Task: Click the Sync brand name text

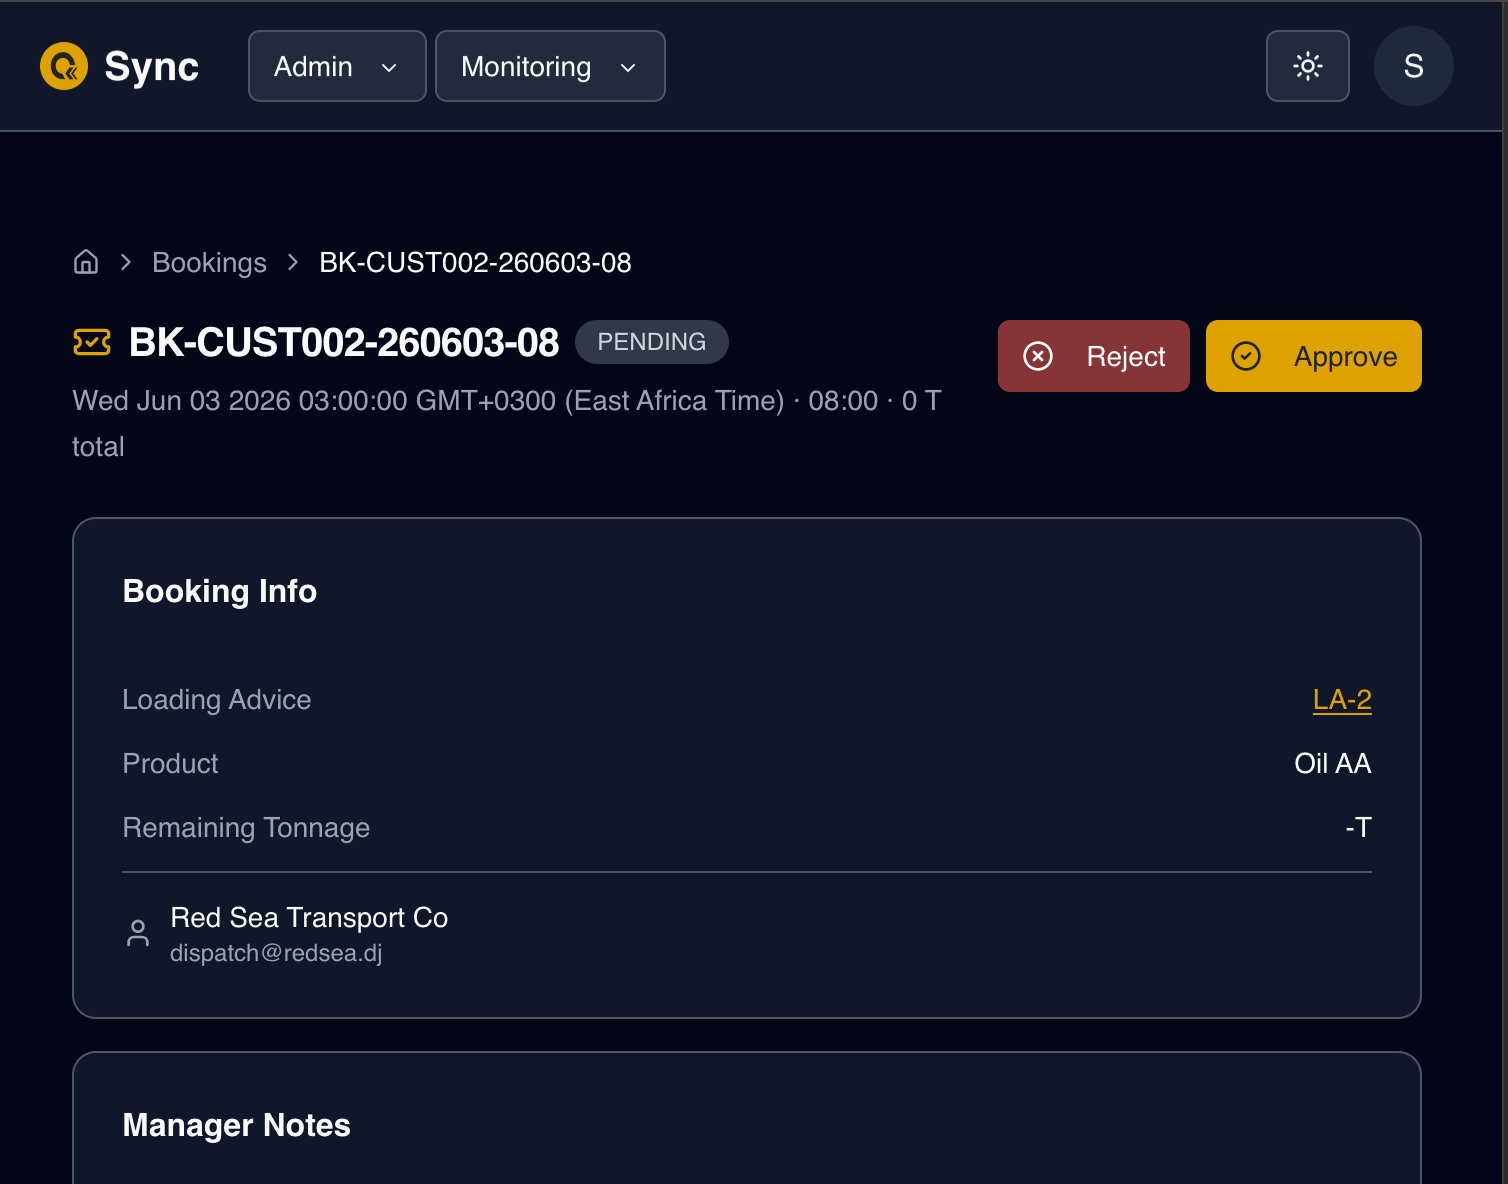Action: point(152,66)
